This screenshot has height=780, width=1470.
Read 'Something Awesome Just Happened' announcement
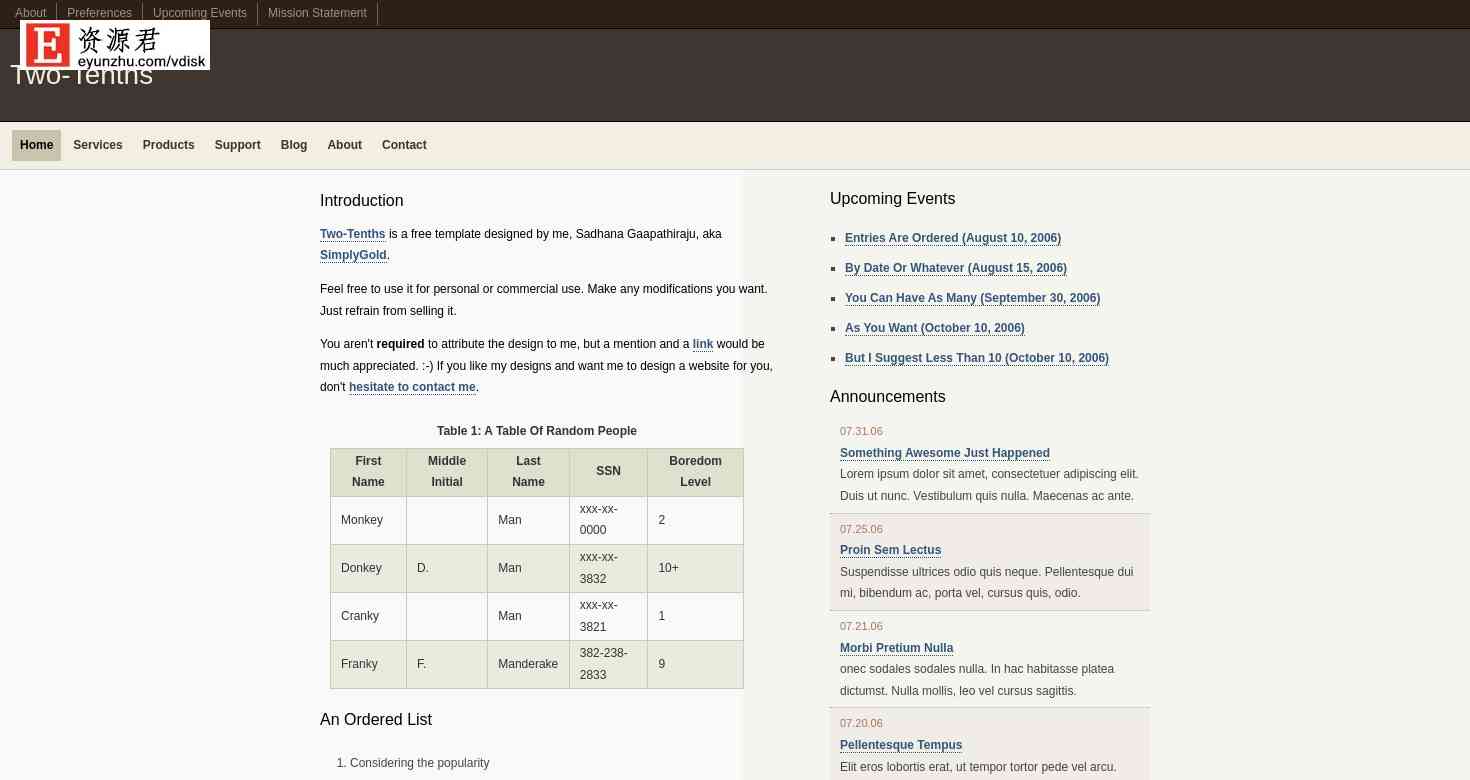[x=945, y=453]
